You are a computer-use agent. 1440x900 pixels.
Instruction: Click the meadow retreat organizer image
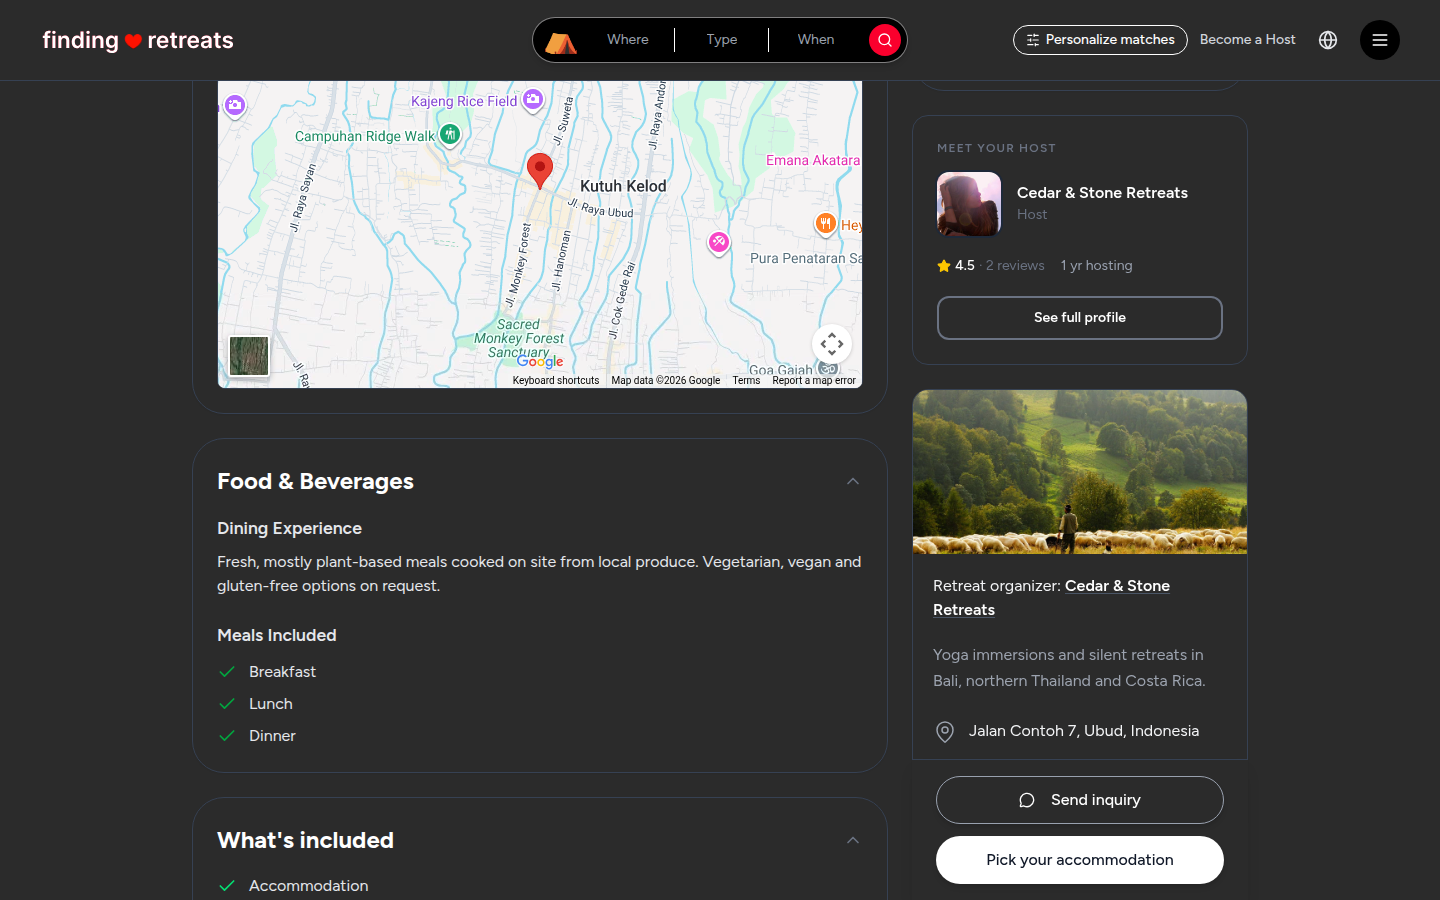click(x=1080, y=472)
